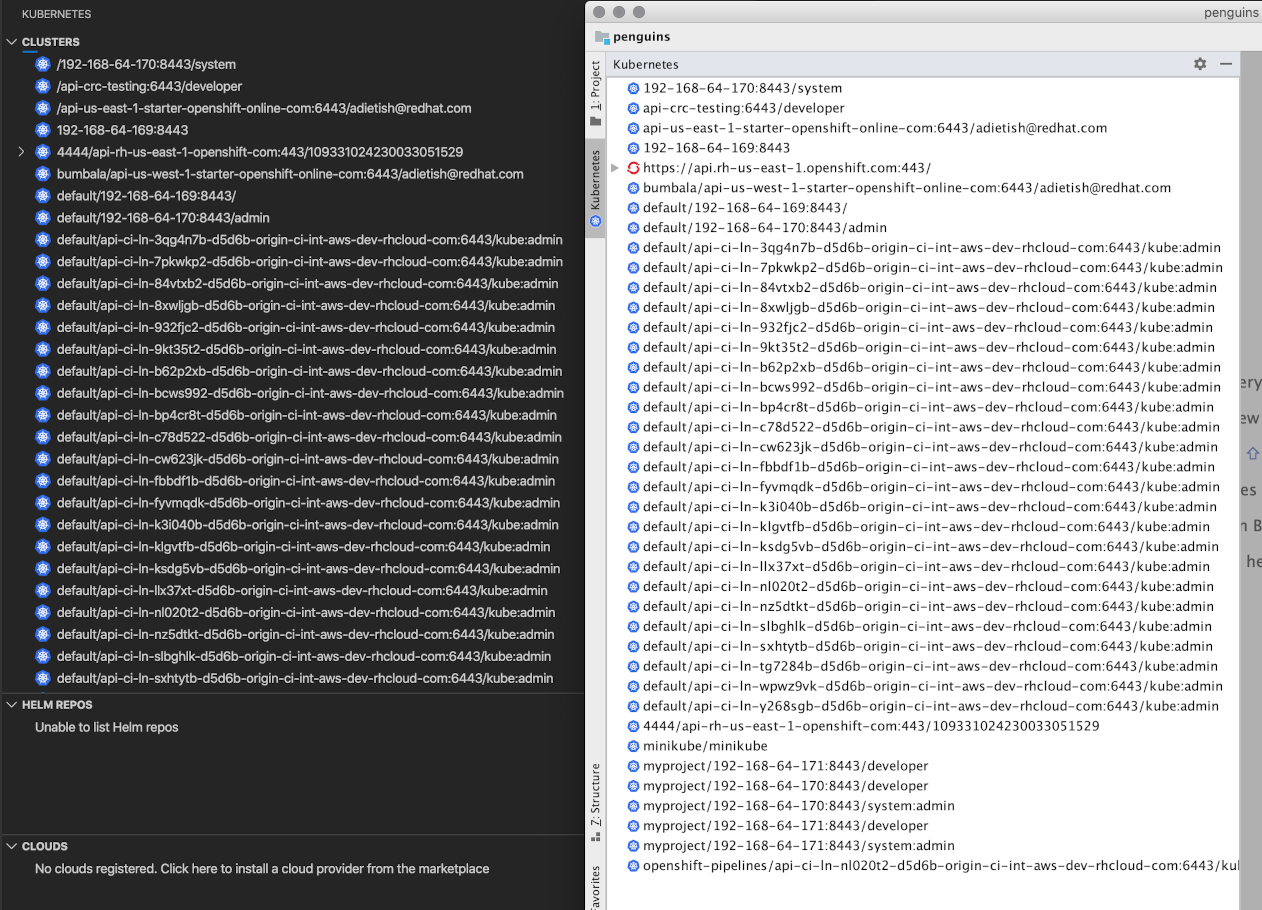
Task: Select default/api-ci-ln-932fjc2 cluster in VS Code
Action: click(x=306, y=328)
